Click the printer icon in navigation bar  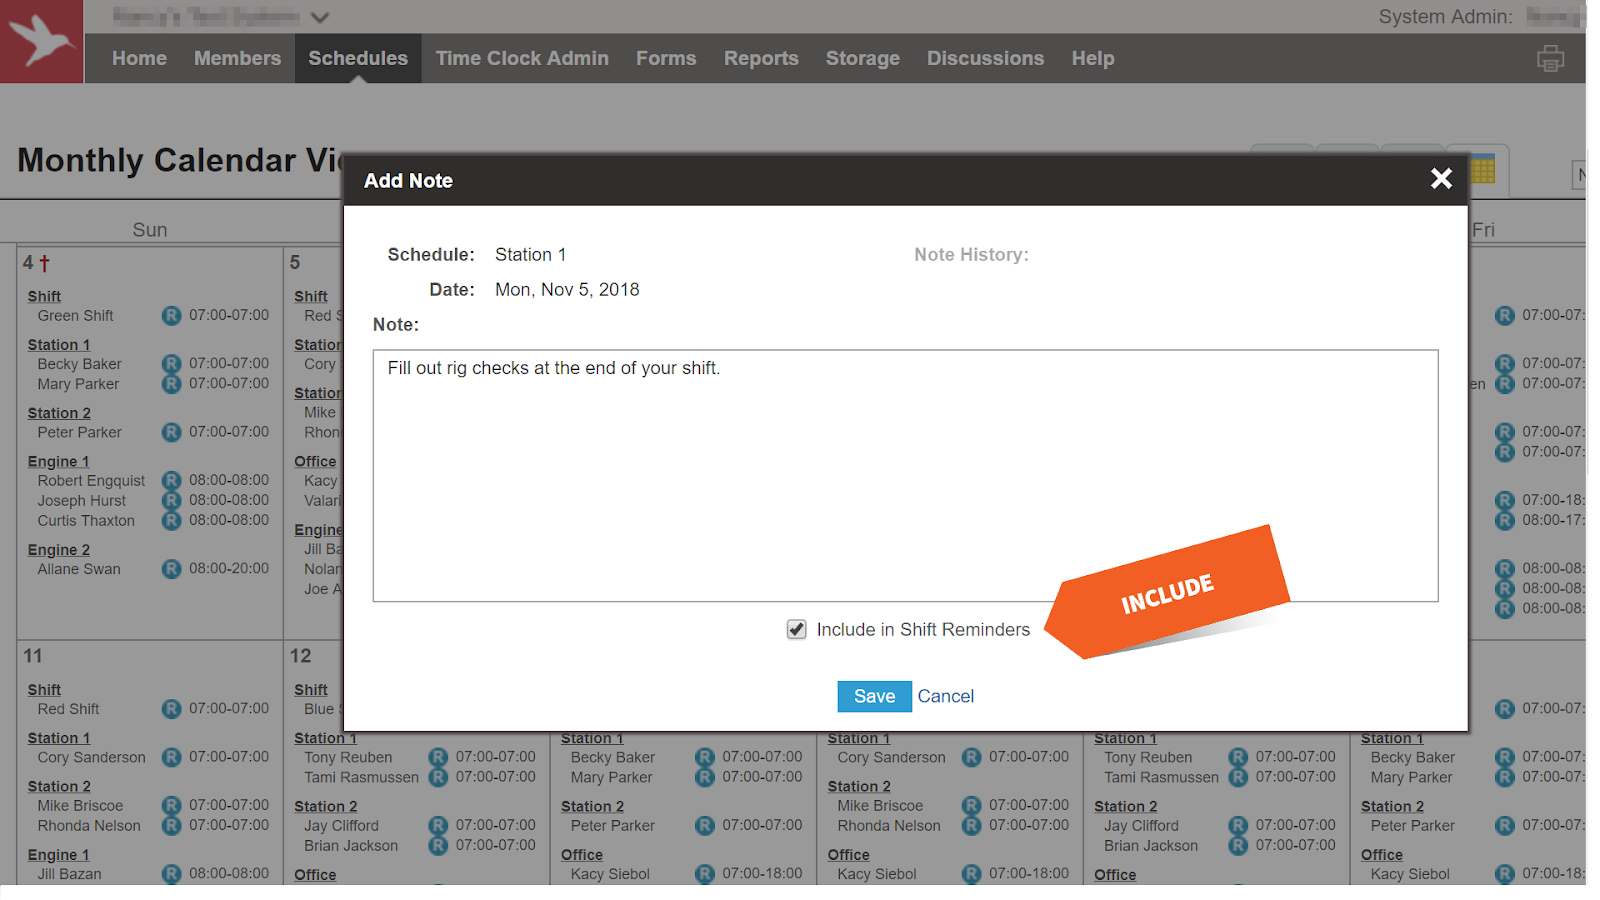(1550, 59)
